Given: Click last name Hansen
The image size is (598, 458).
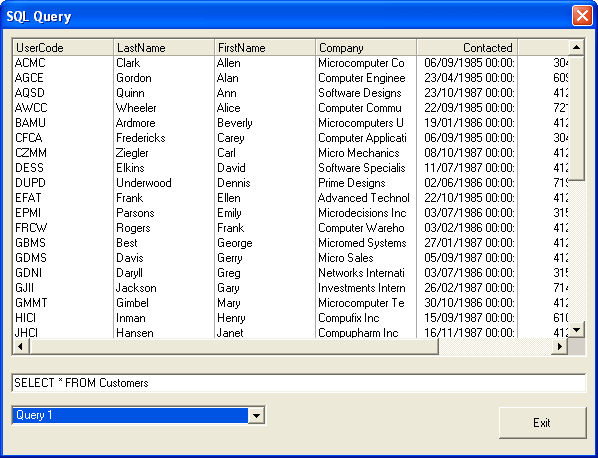Looking at the screenshot, I should [x=135, y=333].
